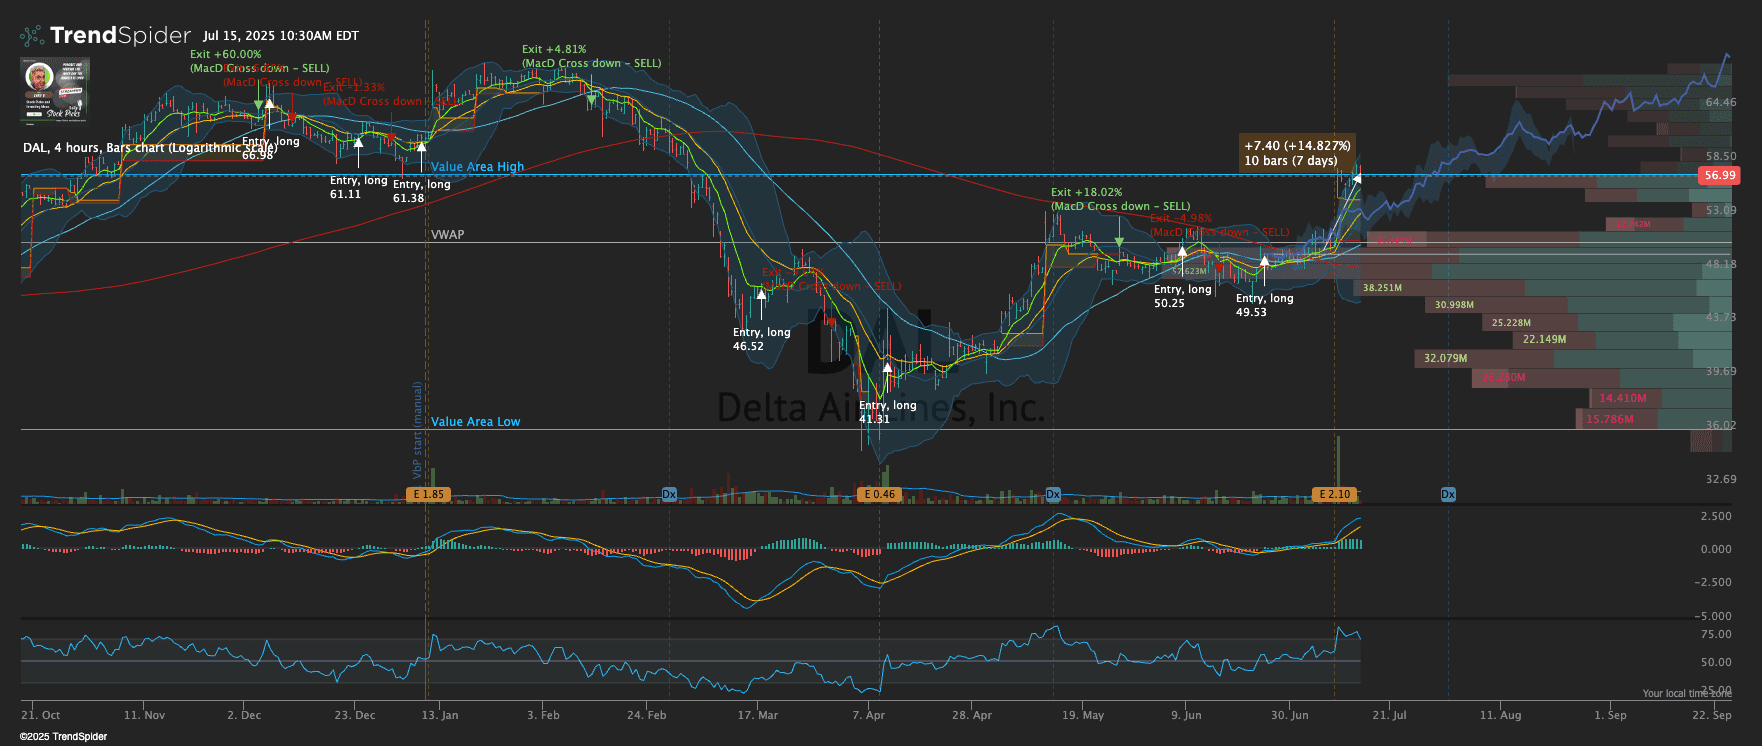Click the Dx dividend marker near 24. Feb
Screen dimensions: 1762x746
click(x=670, y=494)
